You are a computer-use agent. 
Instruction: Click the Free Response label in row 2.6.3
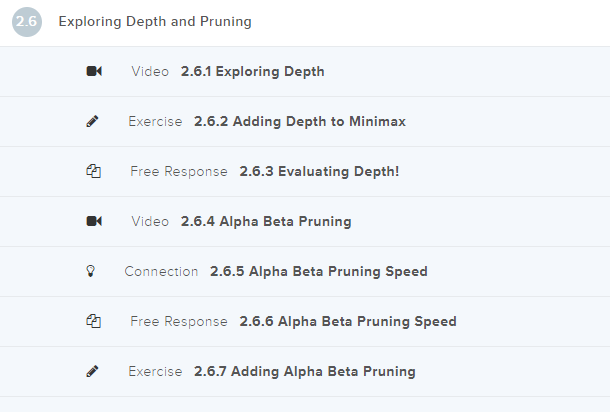(179, 172)
